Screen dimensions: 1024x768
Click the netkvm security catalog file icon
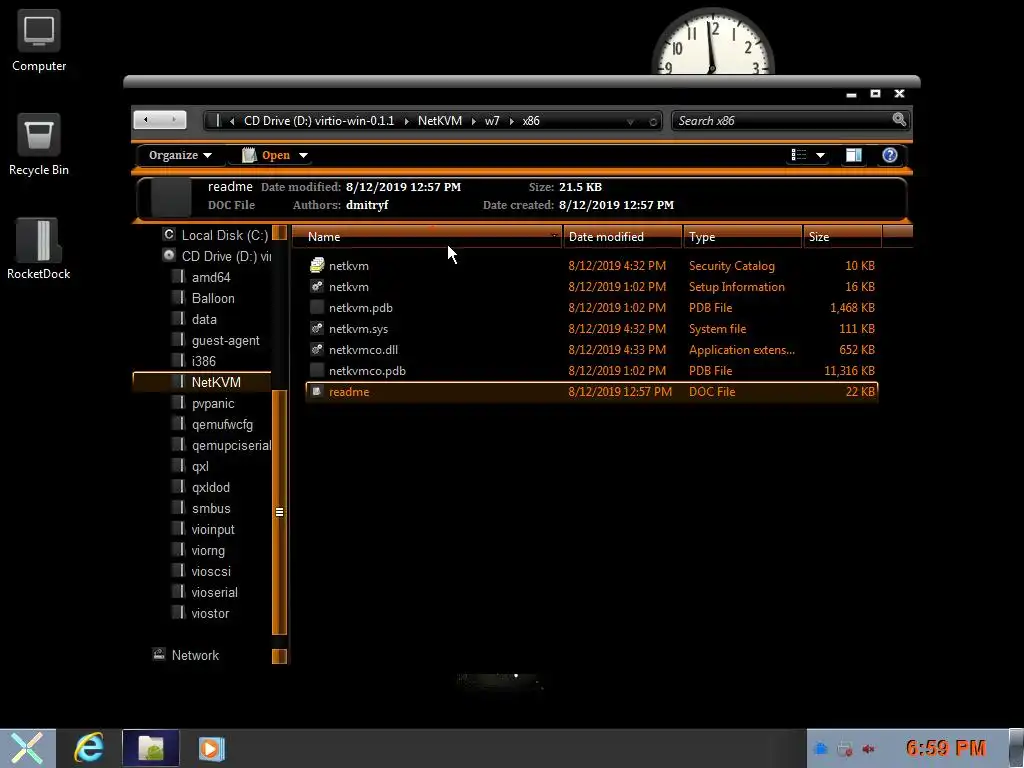point(317,265)
